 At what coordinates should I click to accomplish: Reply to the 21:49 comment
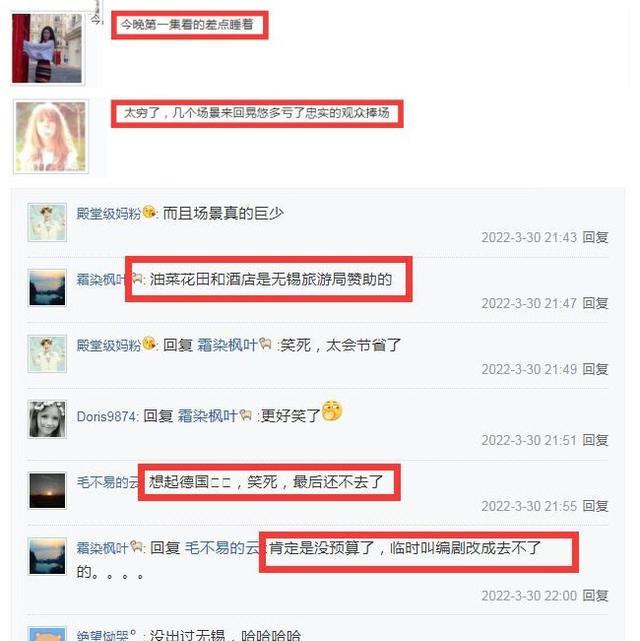pos(595,369)
